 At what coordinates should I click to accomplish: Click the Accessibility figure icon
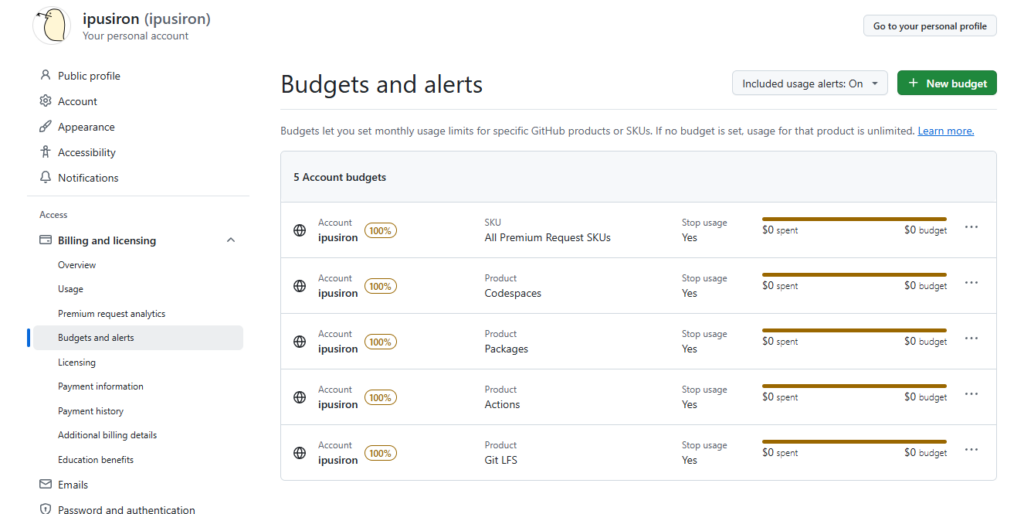point(45,152)
